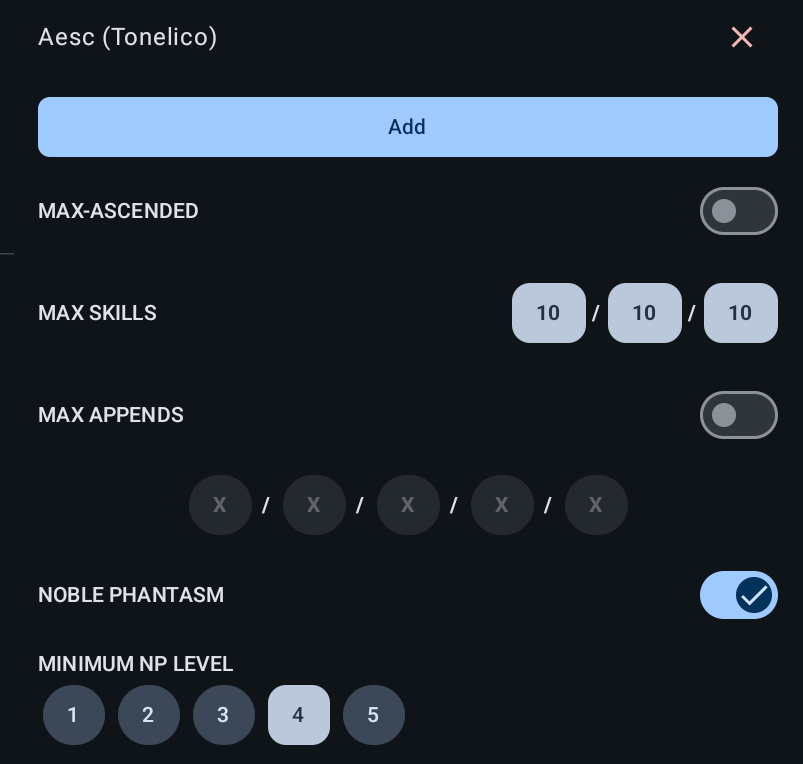Click the Add button
This screenshot has height=764, width=803.
point(407,127)
